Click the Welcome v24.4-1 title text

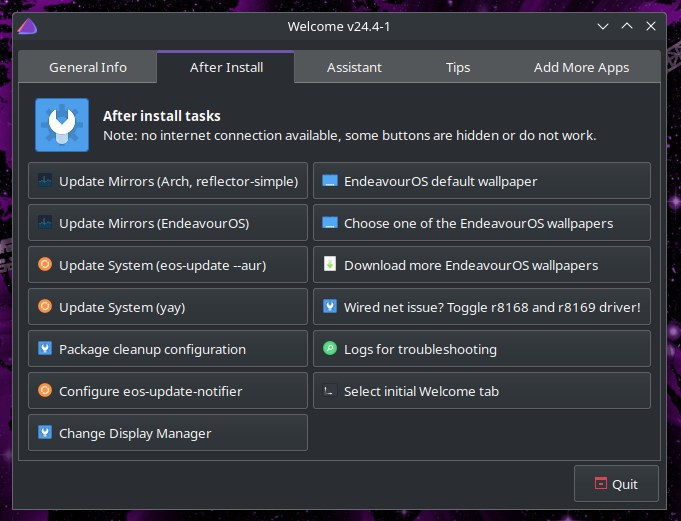[x=339, y=26]
